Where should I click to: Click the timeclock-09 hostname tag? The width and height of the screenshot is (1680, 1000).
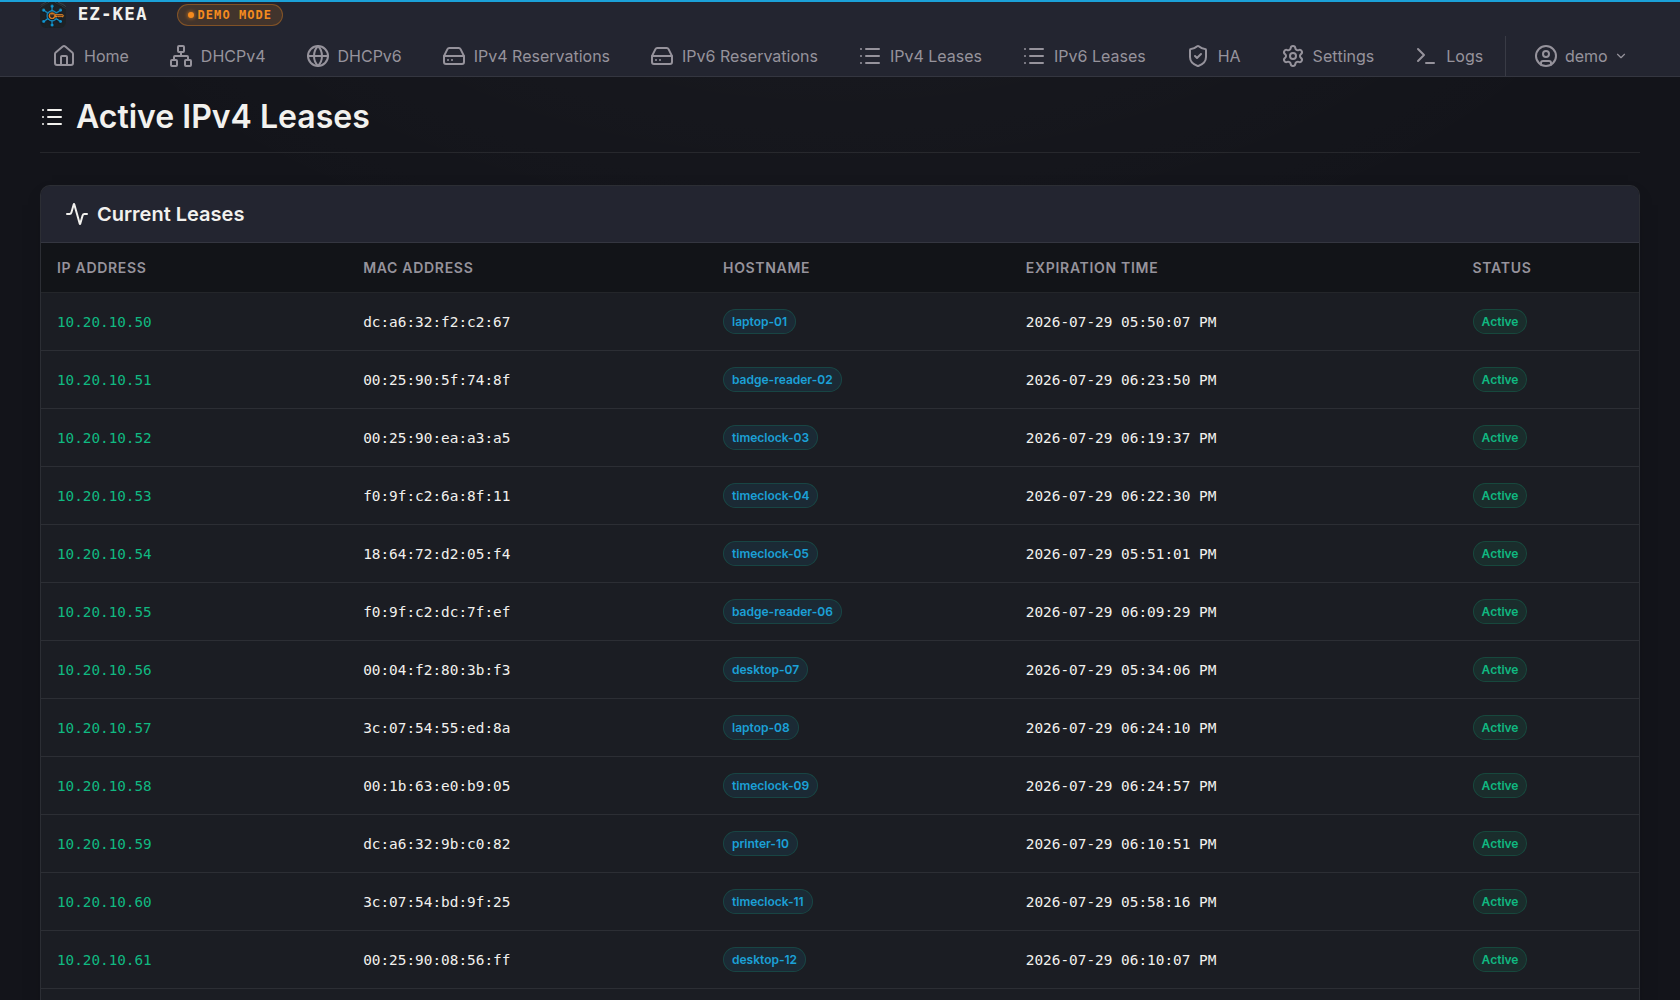[770, 786]
